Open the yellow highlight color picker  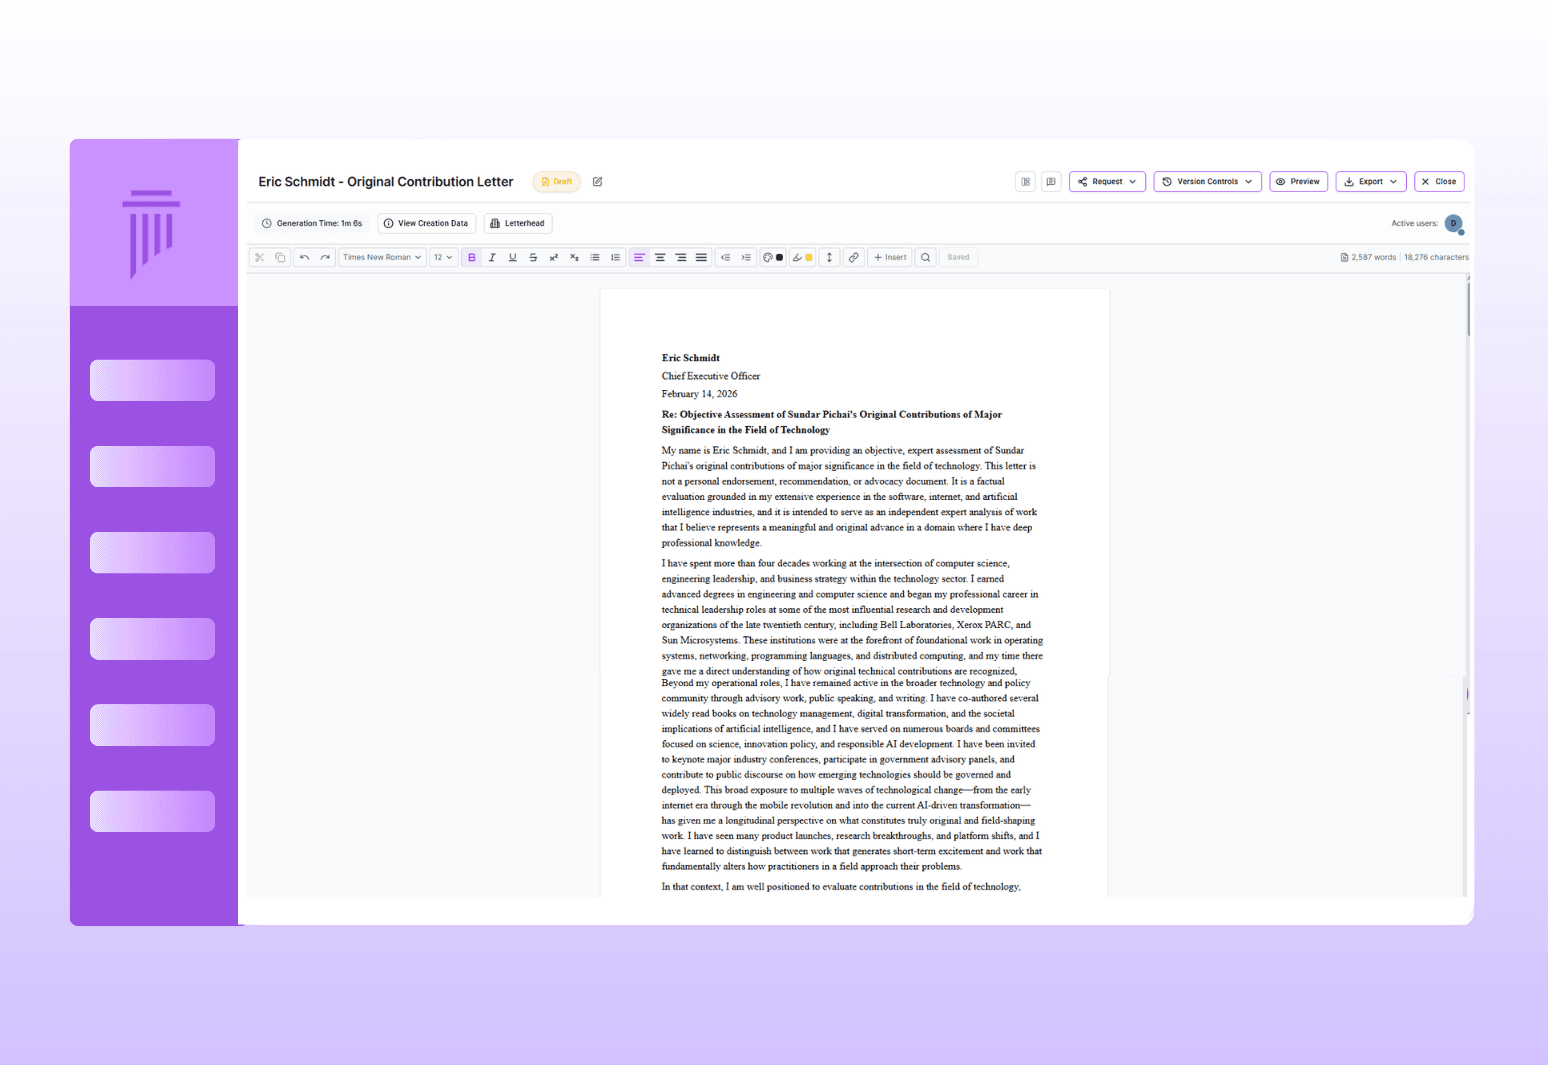click(x=802, y=257)
